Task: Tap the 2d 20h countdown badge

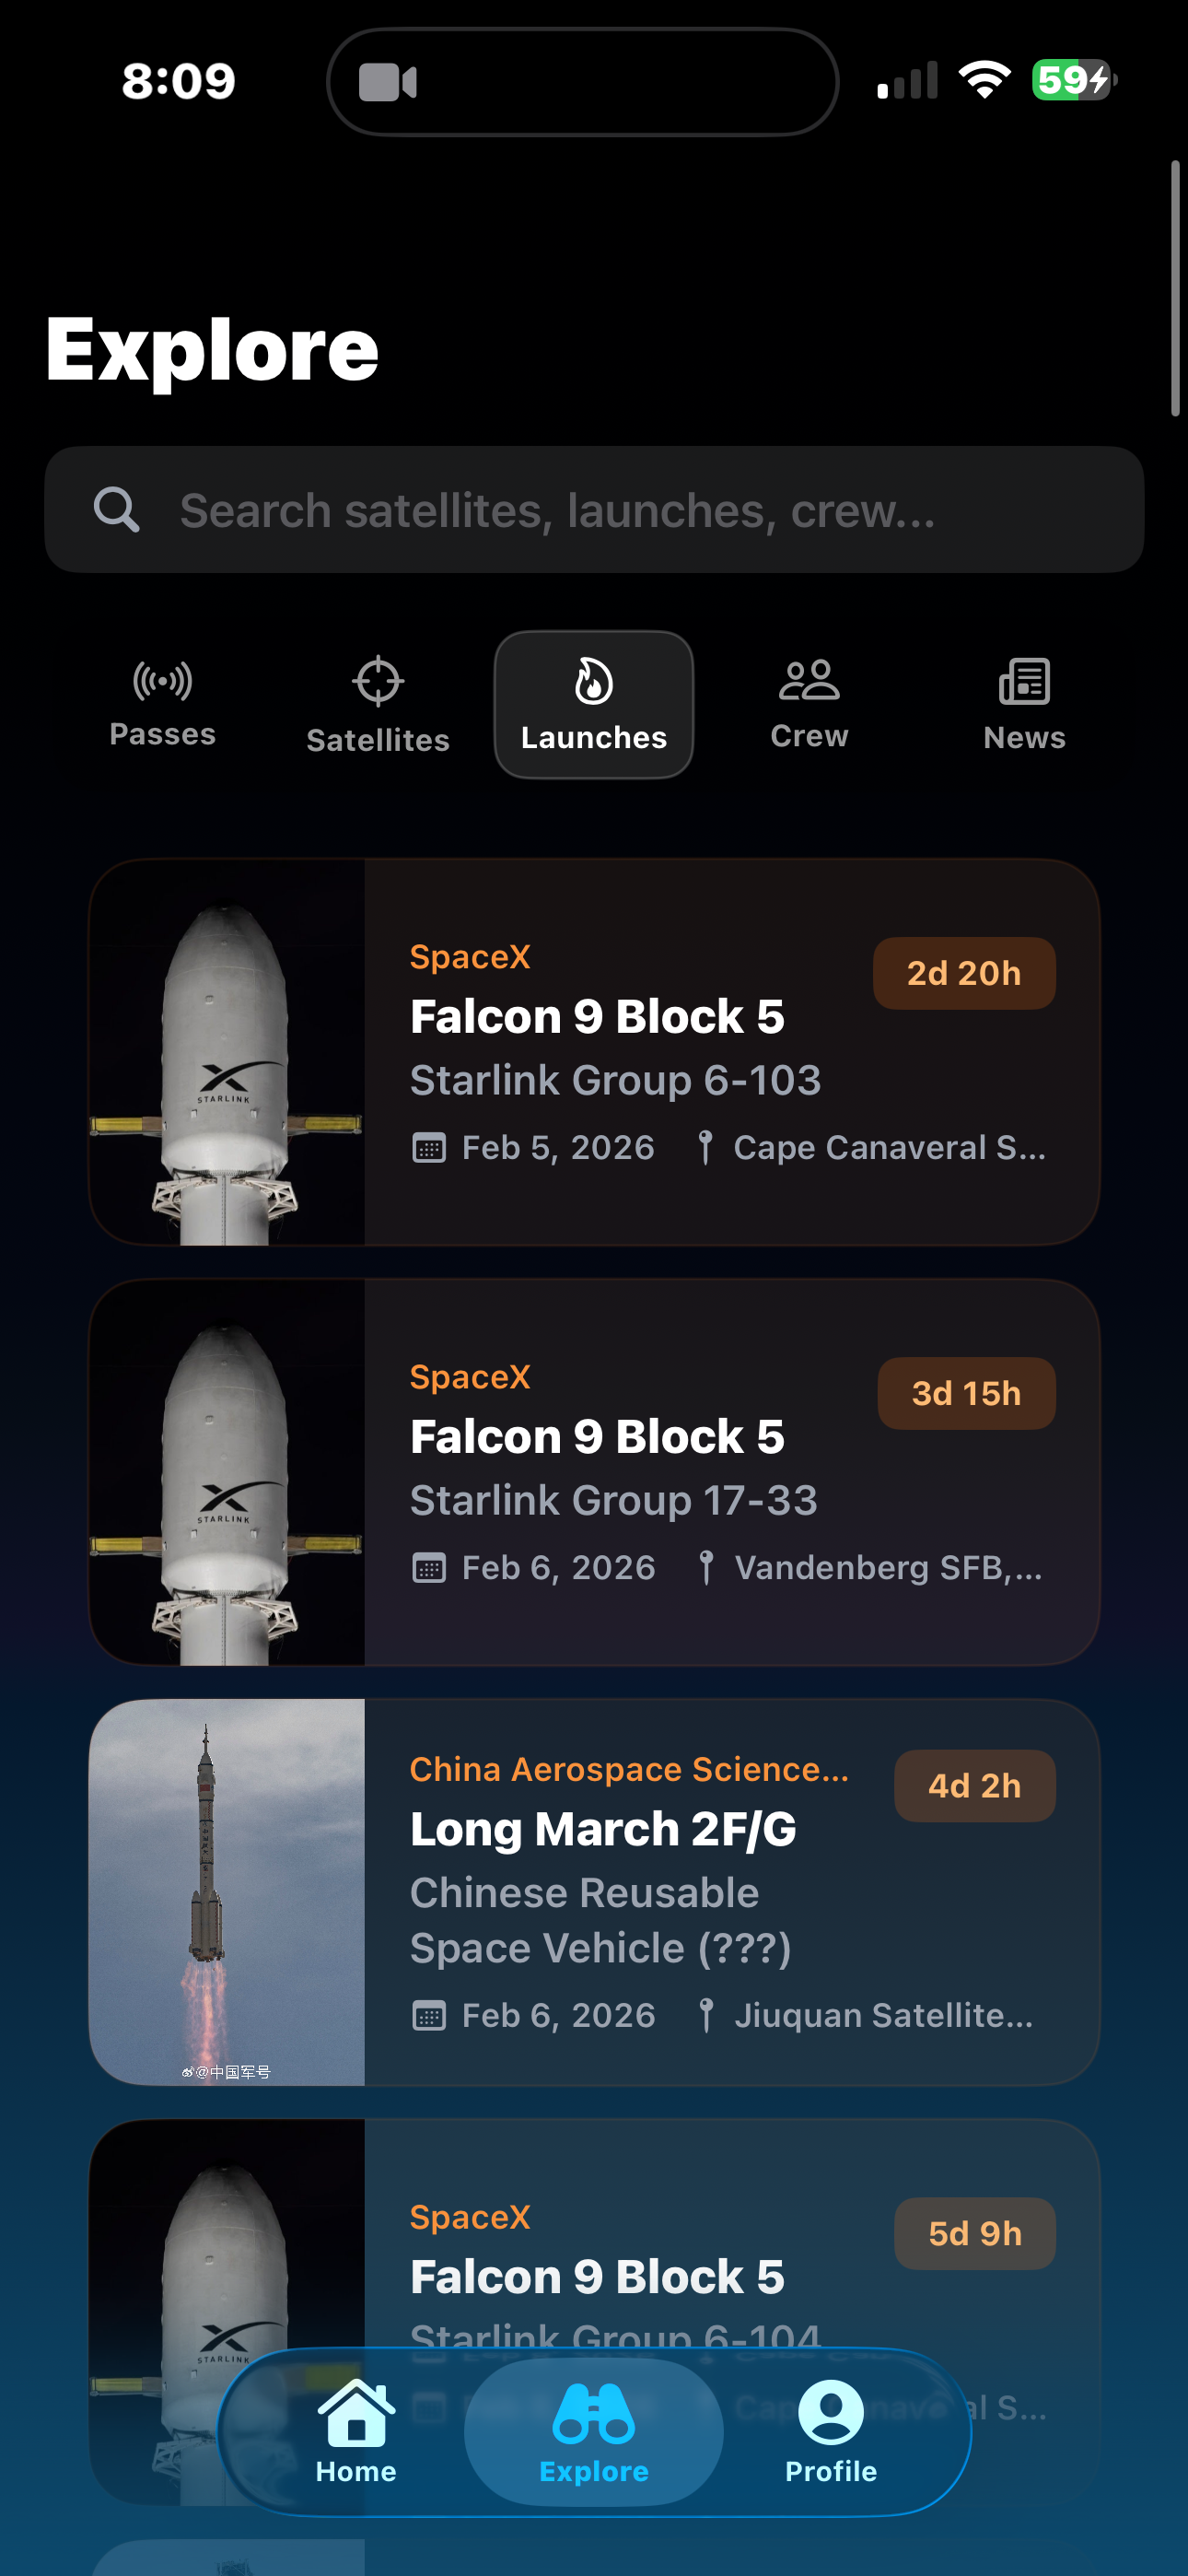Action: pos(963,972)
